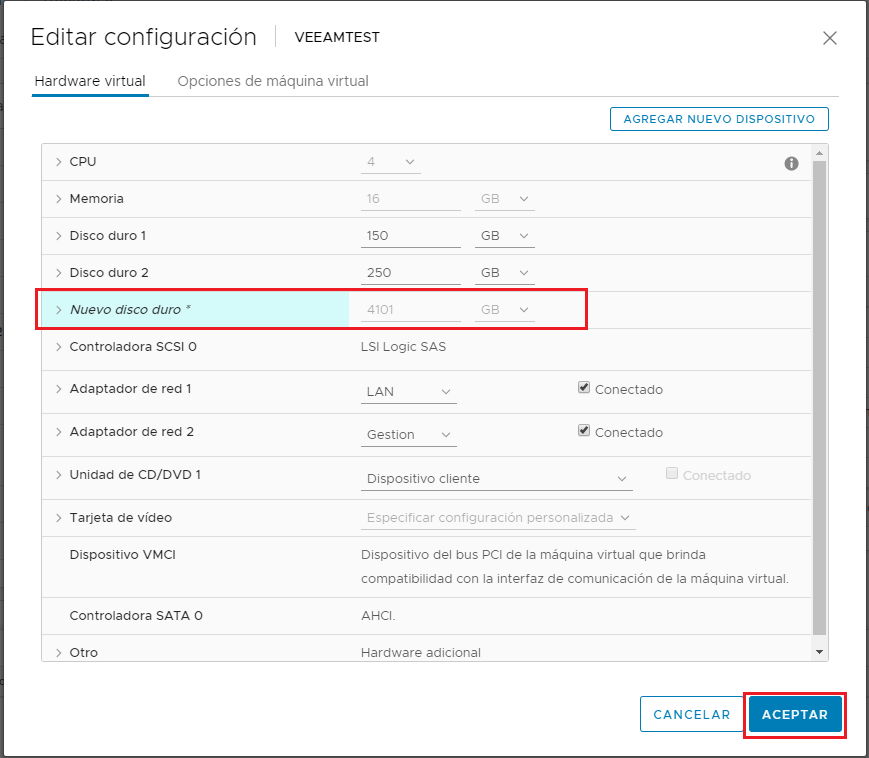This screenshot has height=758, width=869.
Task: Dismiss the dialog with CANCELAR
Action: [691, 714]
